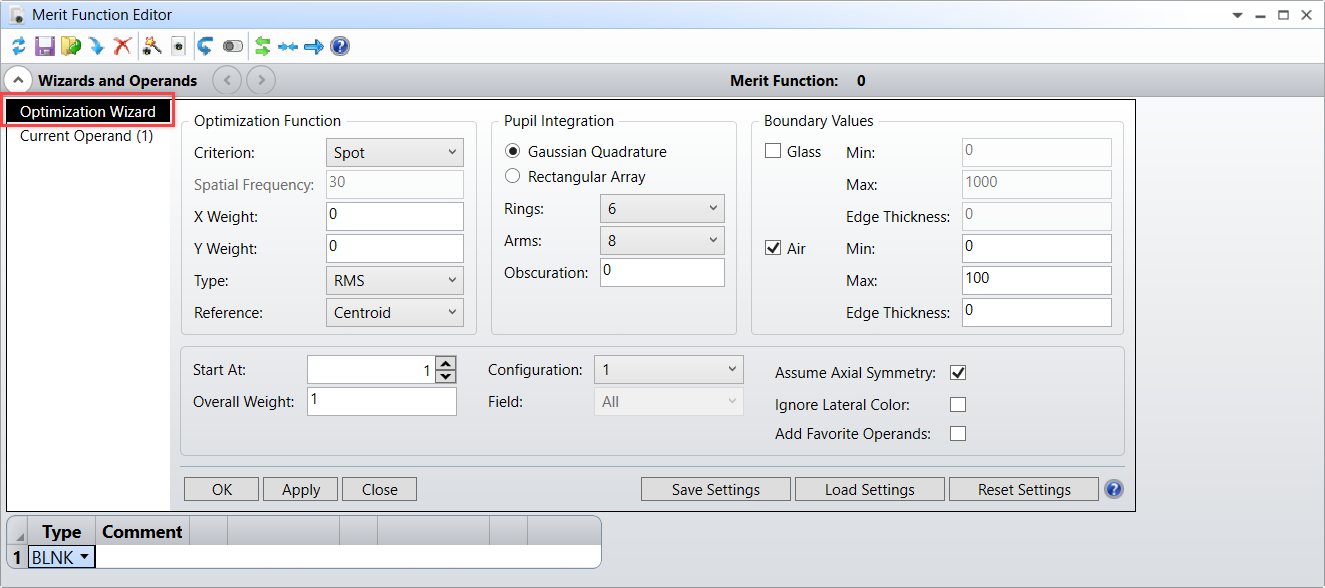Screen dimensions: 1325x588
Task: Click the red X delete-all icon
Action: [x=122, y=46]
